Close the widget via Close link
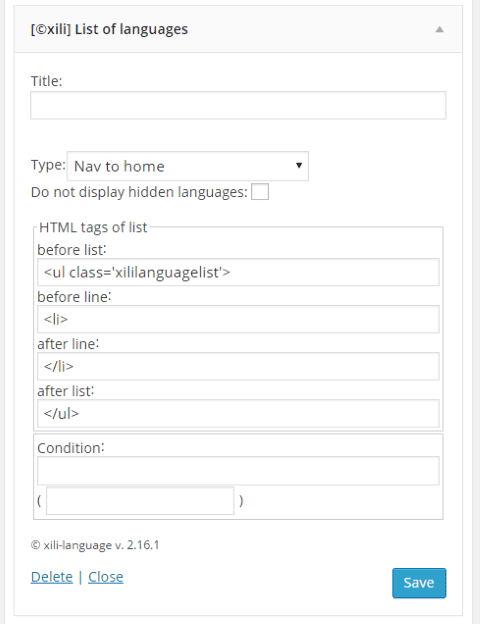The width and height of the screenshot is (480, 624). 105,577
